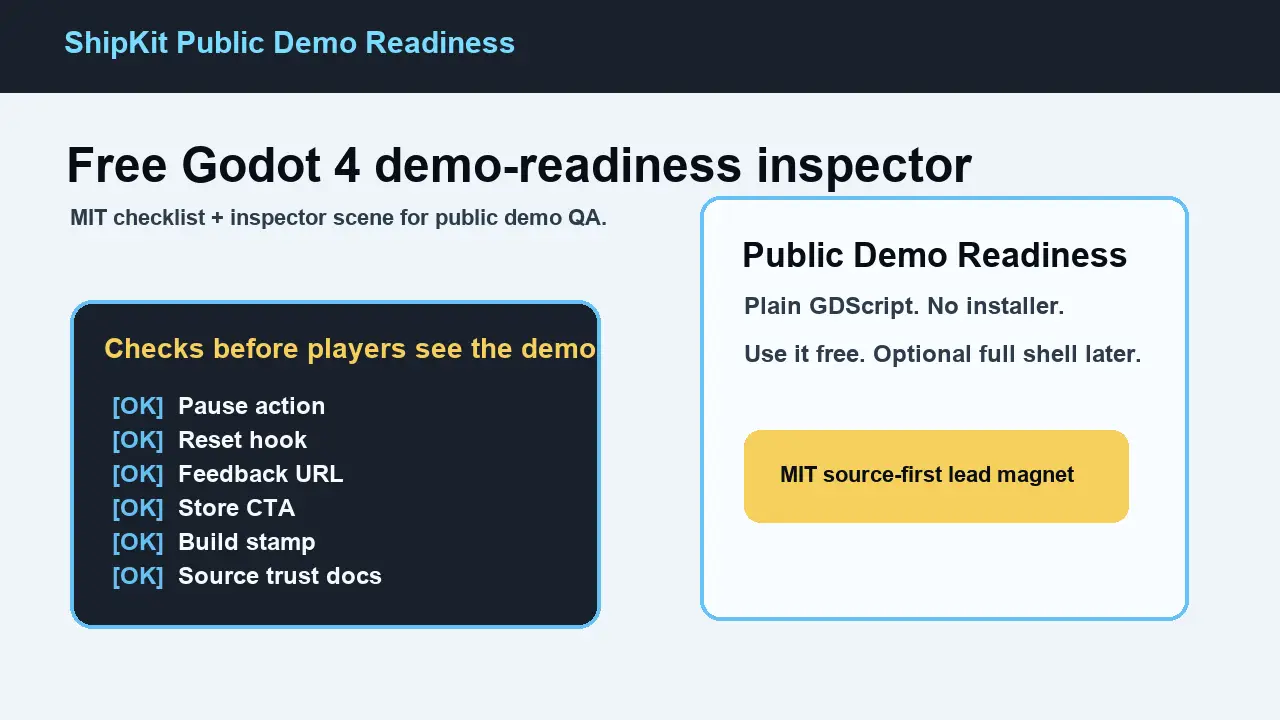The width and height of the screenshot is (1280, 720).
Task: Click the Store CTA checklist row
Action: pyautogui.click(x=203, y=508)
